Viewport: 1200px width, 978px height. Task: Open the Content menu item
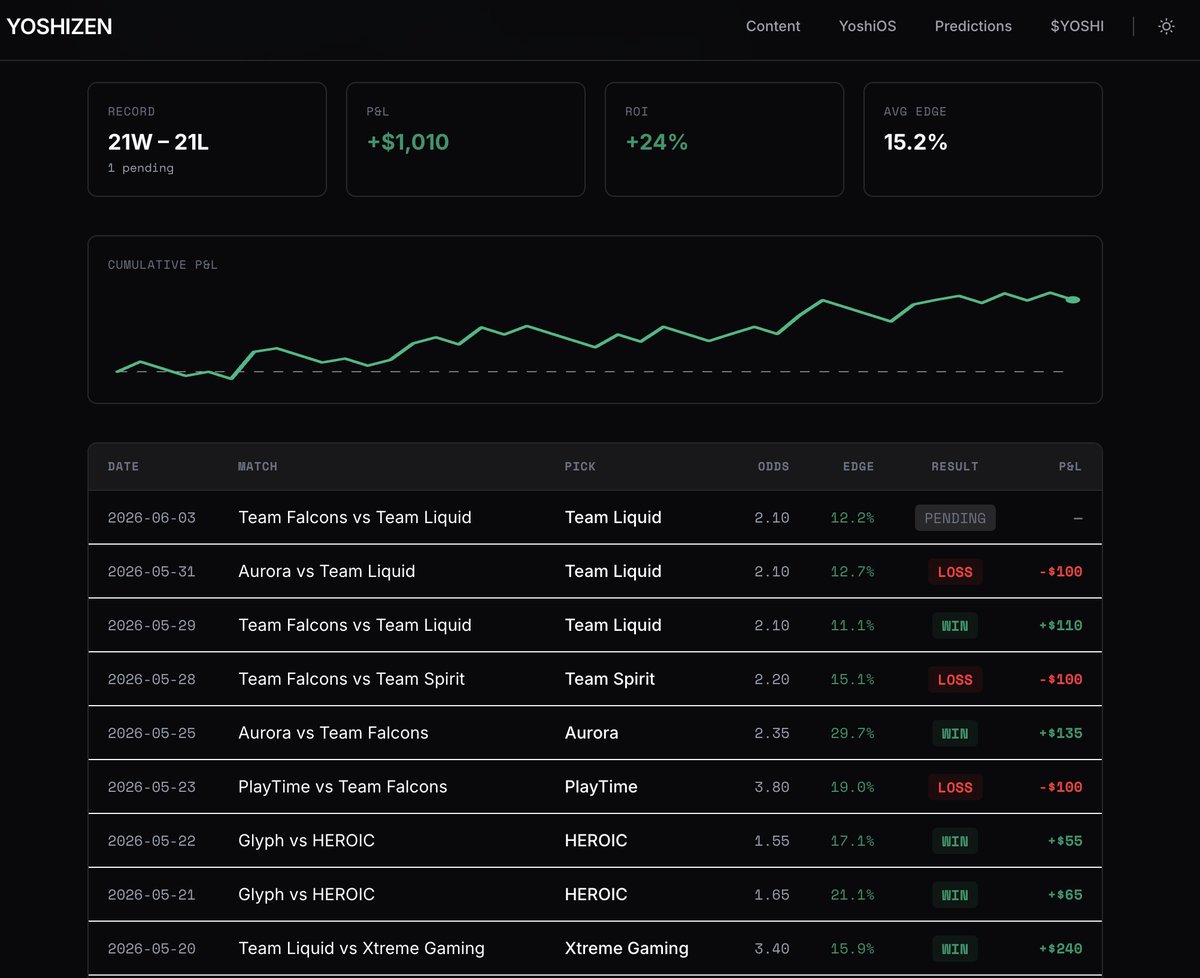[773, 27]
